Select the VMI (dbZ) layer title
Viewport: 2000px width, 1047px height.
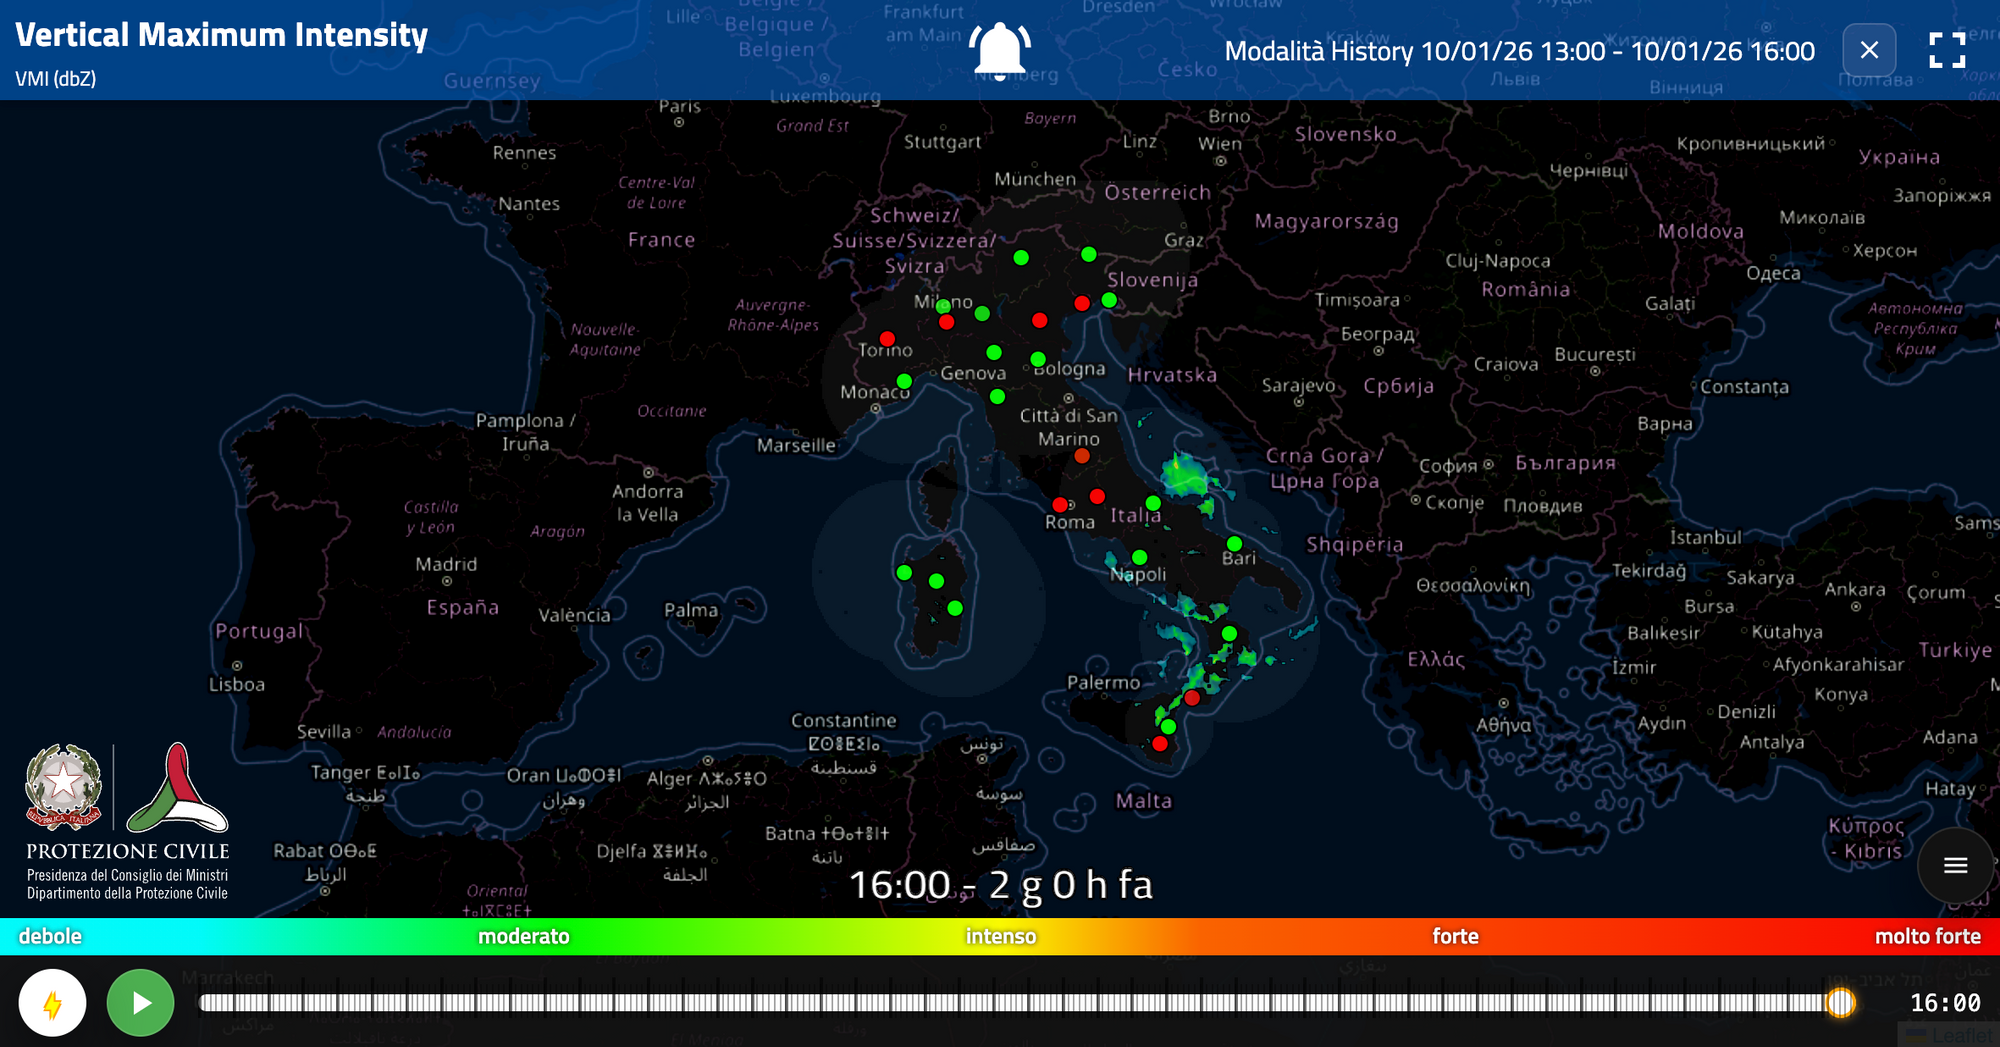click(55, 76)
